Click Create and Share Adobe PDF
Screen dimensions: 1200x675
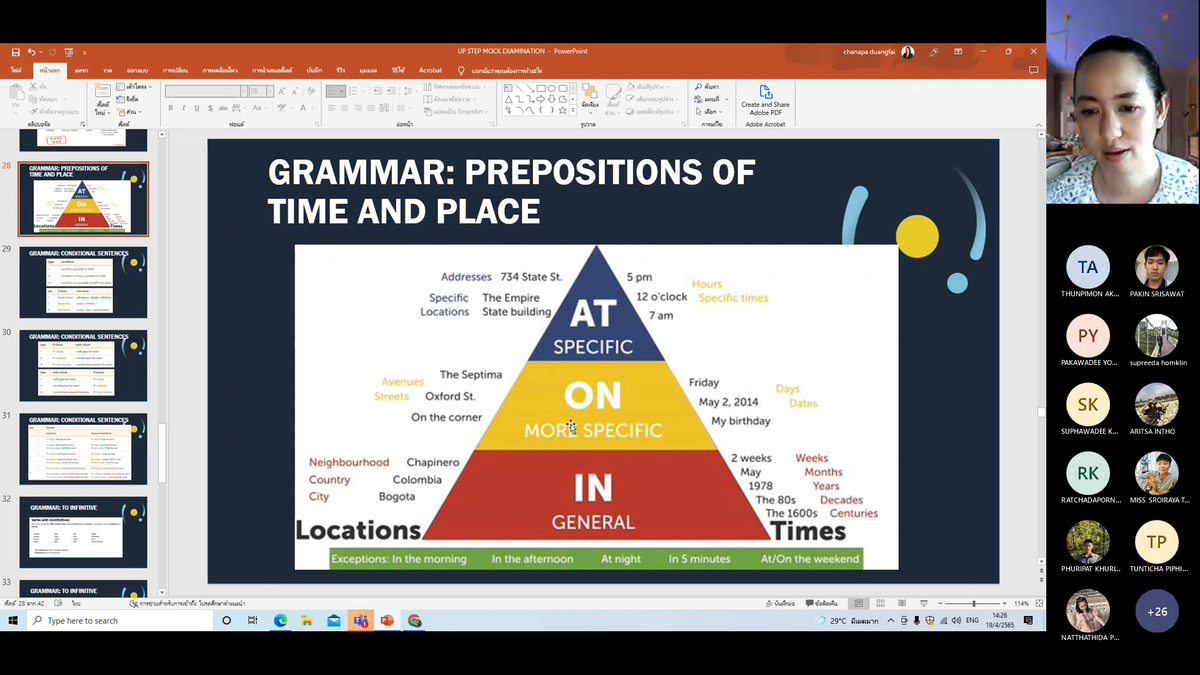click(x=765, y=102)
